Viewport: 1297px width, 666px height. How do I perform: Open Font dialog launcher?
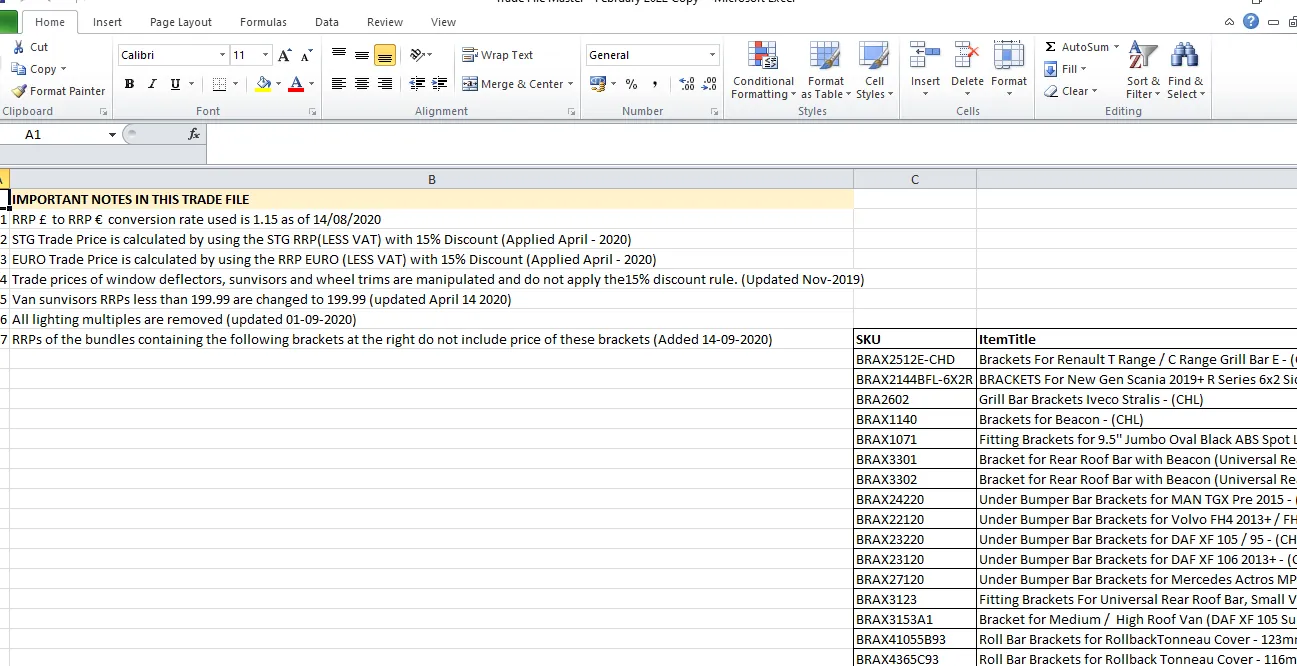[313, 112]
